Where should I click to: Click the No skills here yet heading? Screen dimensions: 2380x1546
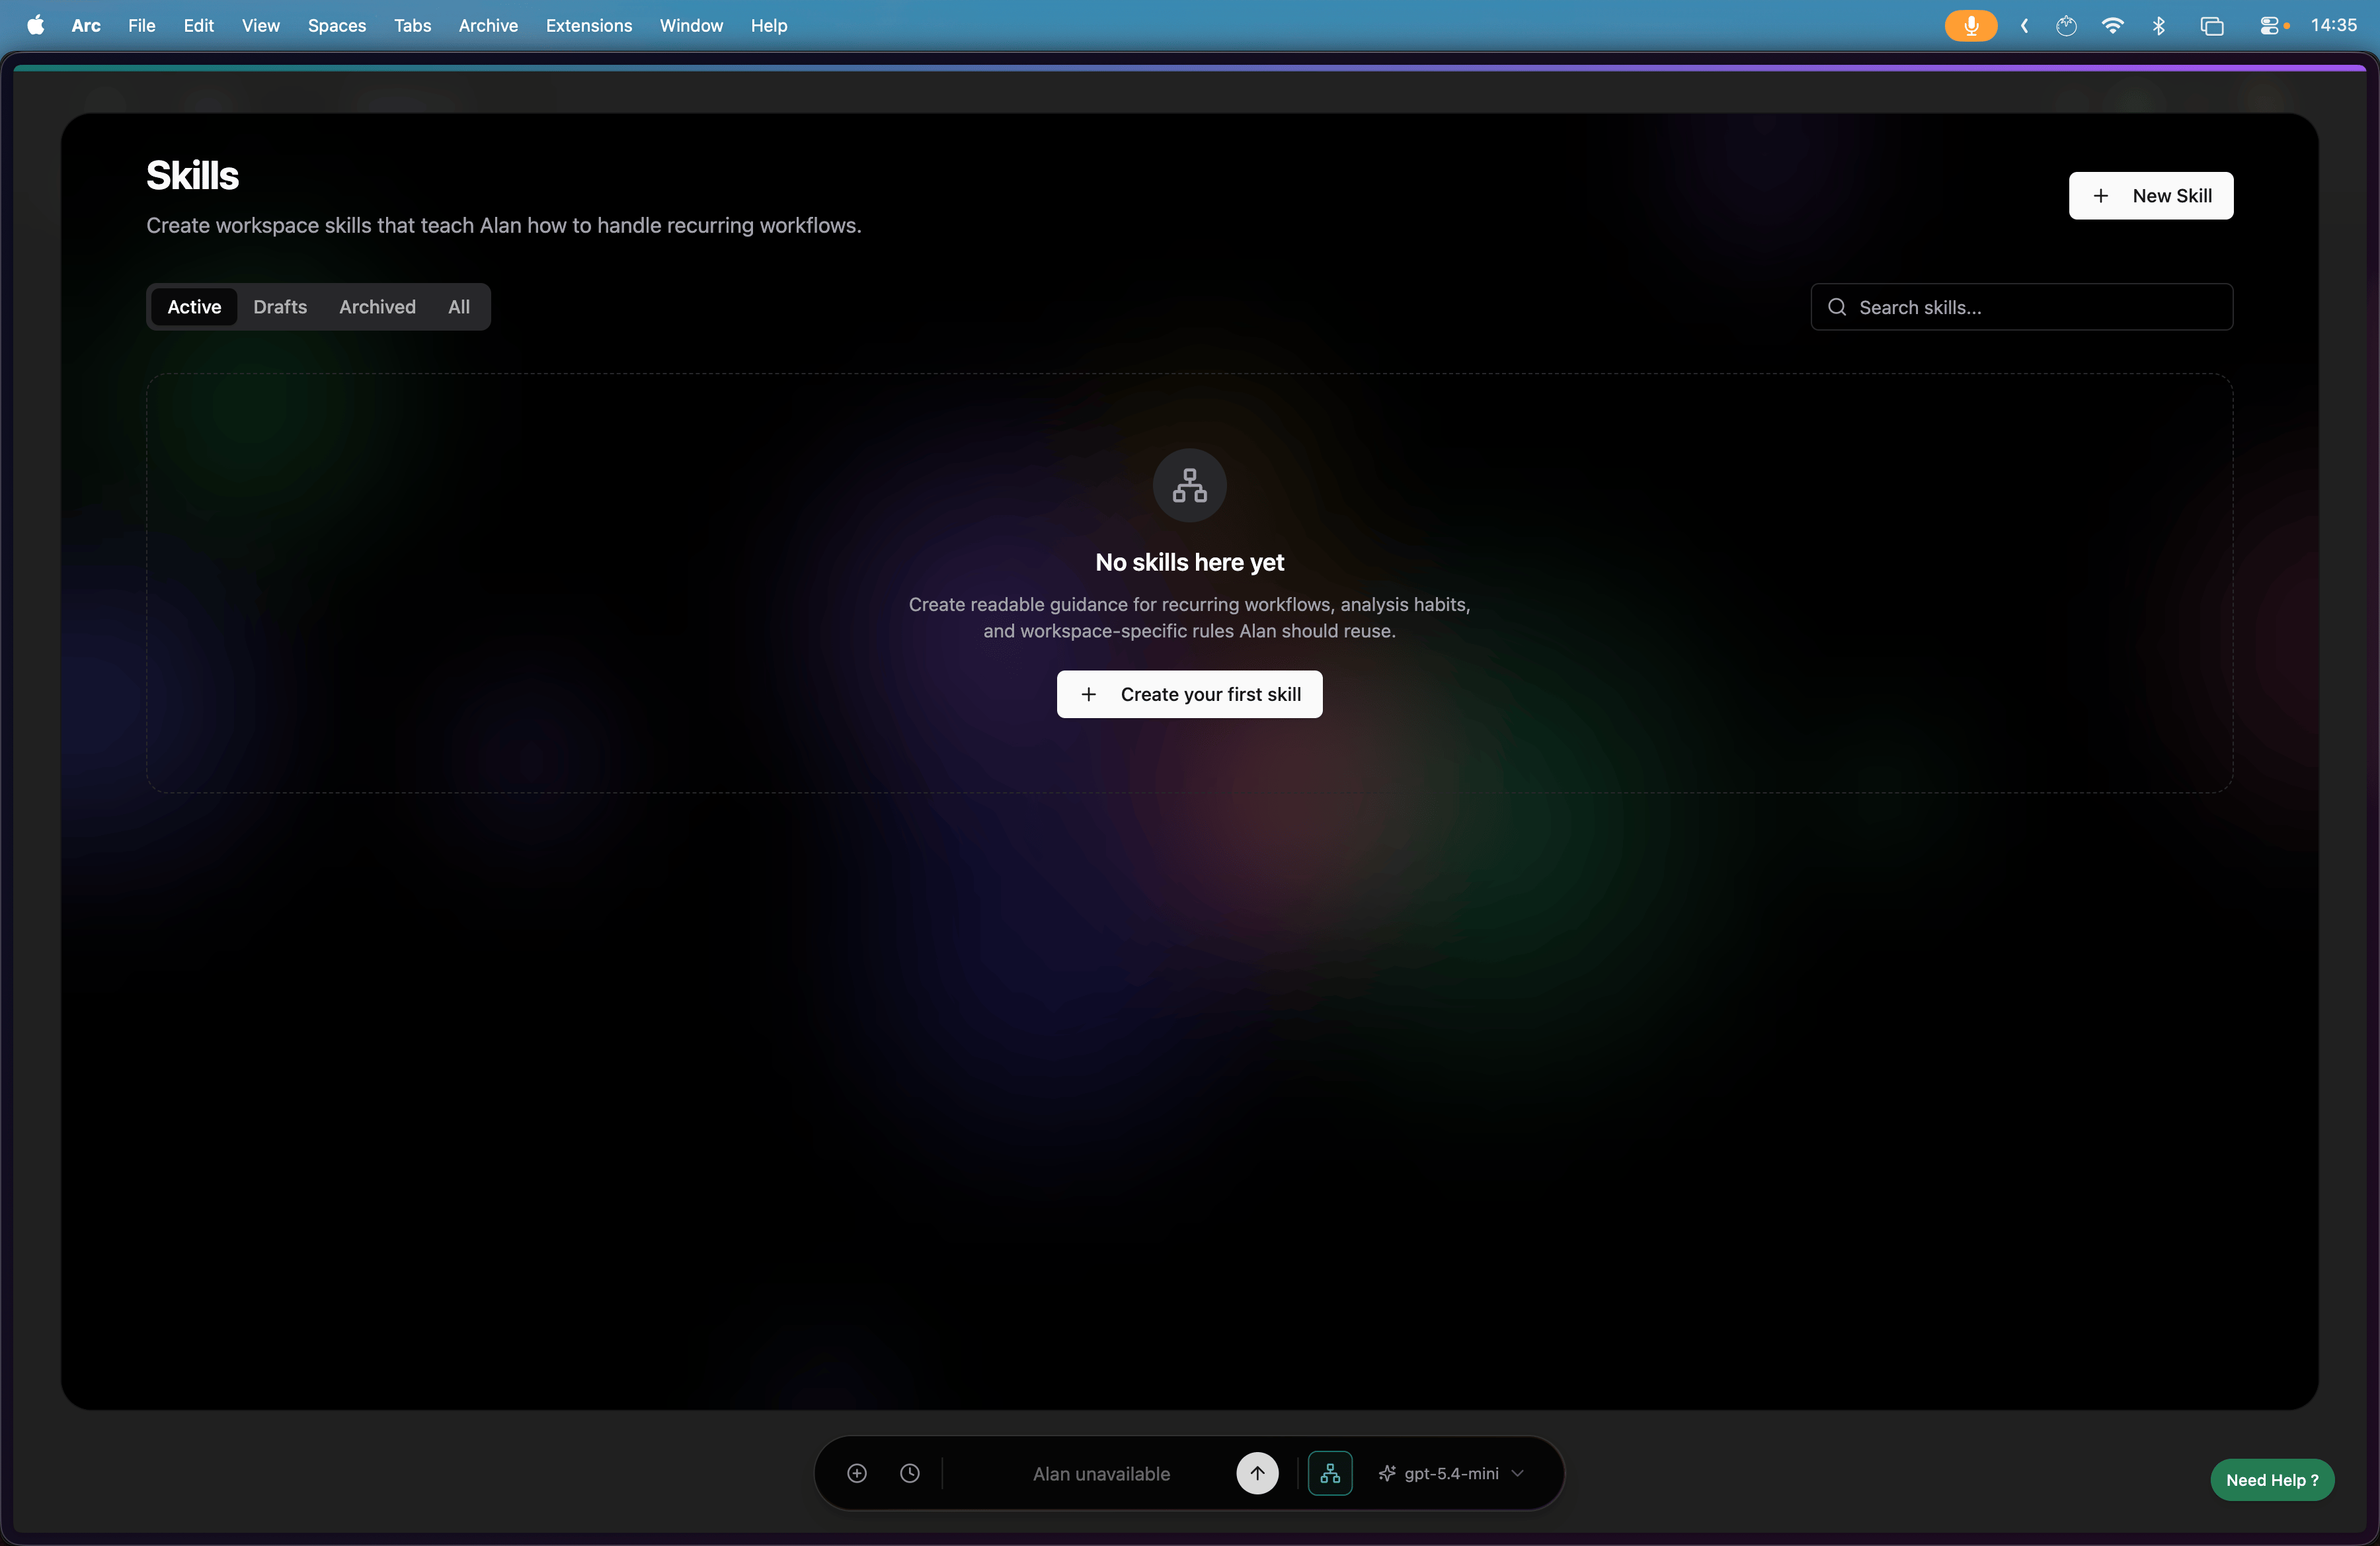click(x=1189, y=562)
